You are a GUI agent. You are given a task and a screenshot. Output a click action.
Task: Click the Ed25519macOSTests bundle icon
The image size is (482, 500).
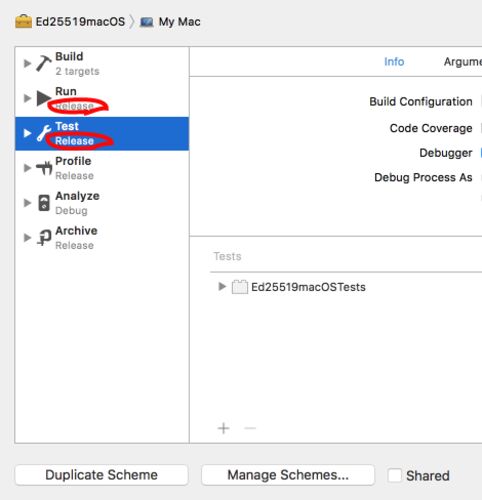pyautogui.click(x=240, y=287)
